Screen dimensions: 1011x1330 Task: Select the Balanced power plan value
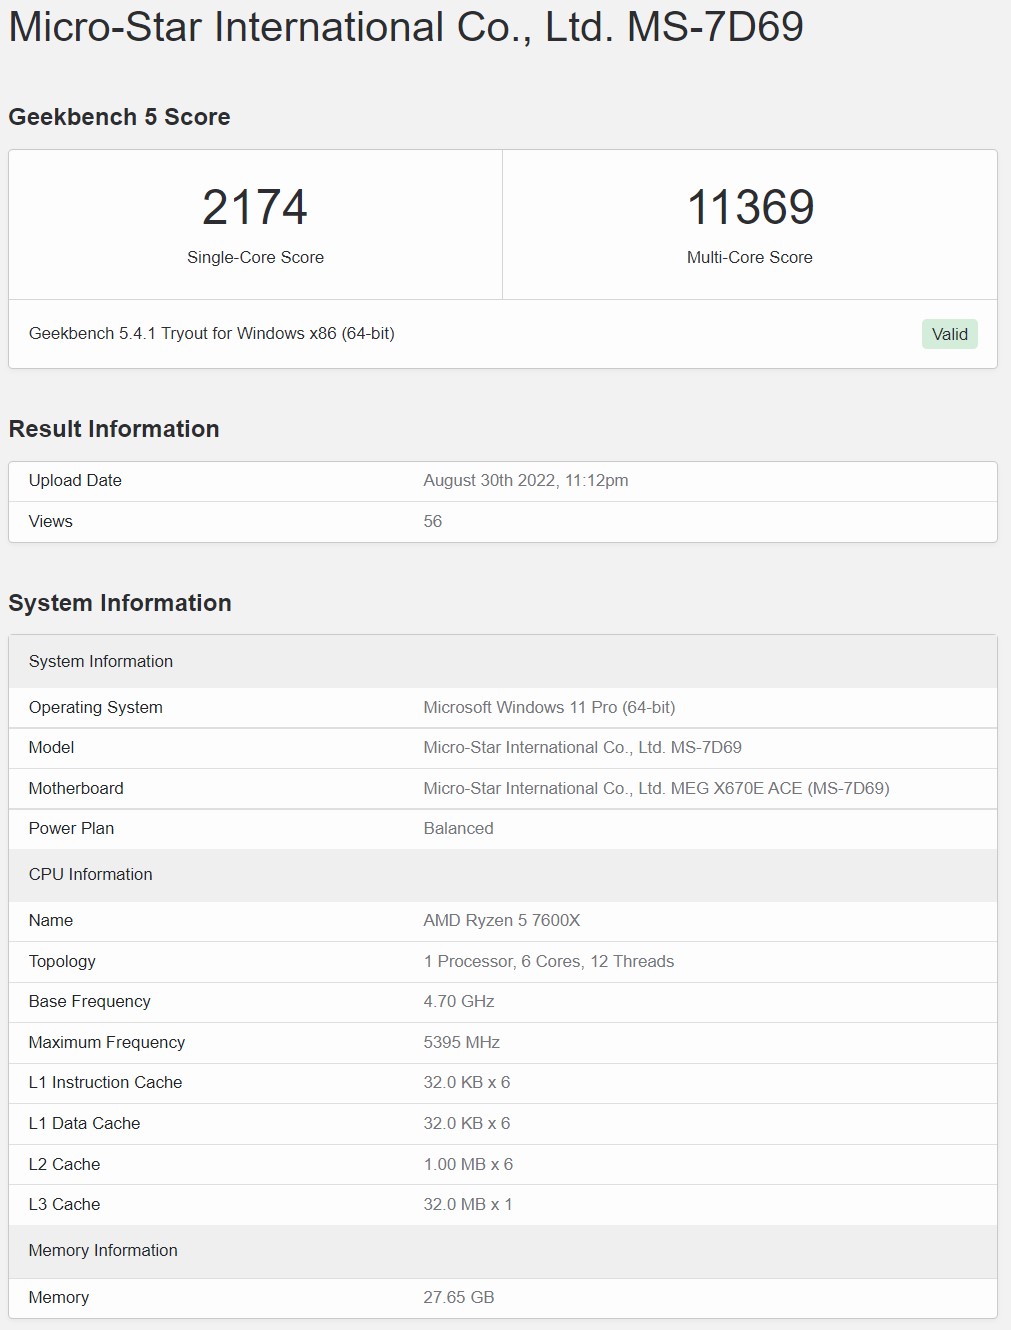pyautogui.click(x=458, y=828)
